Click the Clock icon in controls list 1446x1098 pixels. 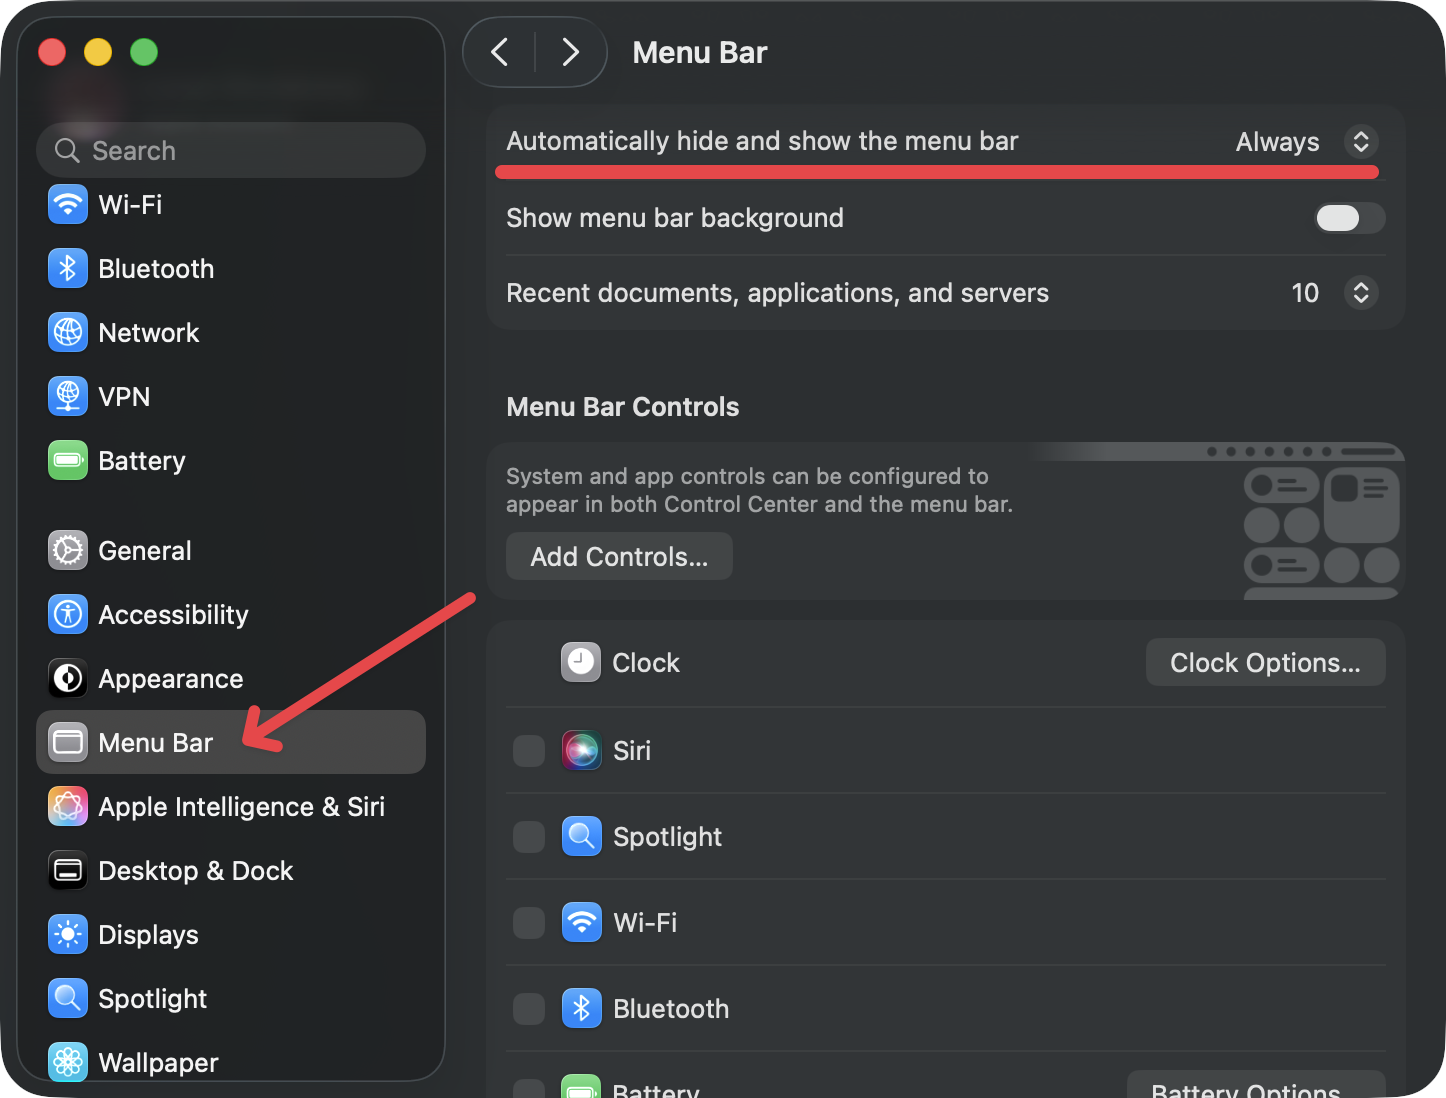point(581,662)
